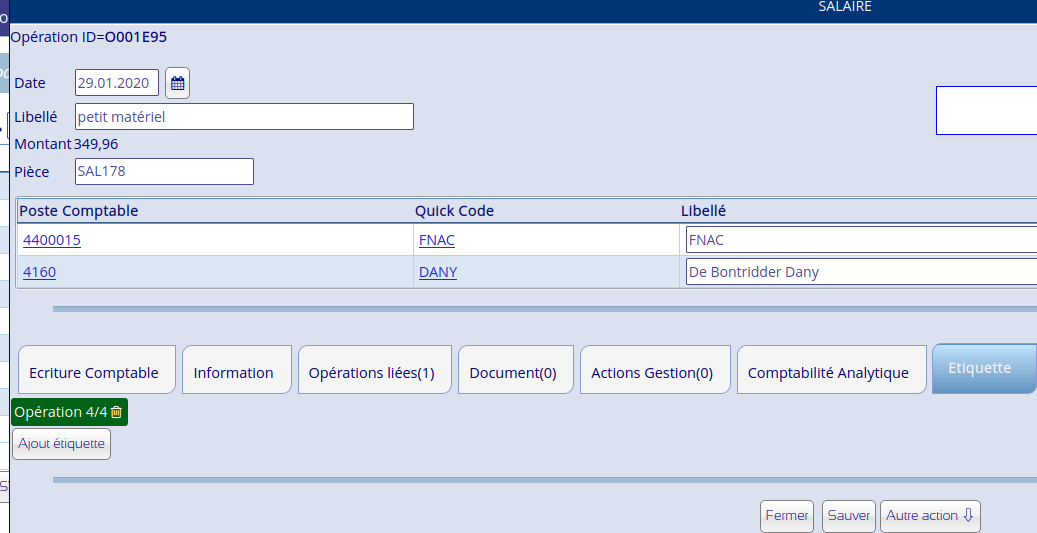
Task: Delete the Opération 4/4 tag via trash icon
Action: pos(116,412)
